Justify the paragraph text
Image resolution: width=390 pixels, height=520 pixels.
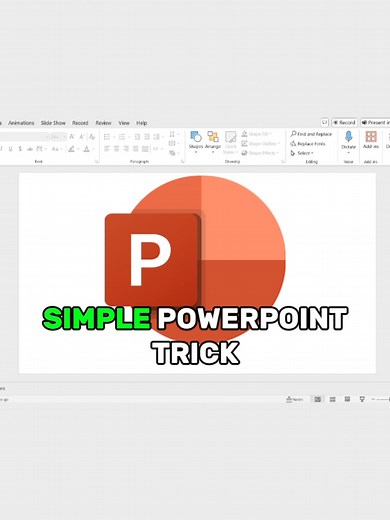tap(135, 149)
